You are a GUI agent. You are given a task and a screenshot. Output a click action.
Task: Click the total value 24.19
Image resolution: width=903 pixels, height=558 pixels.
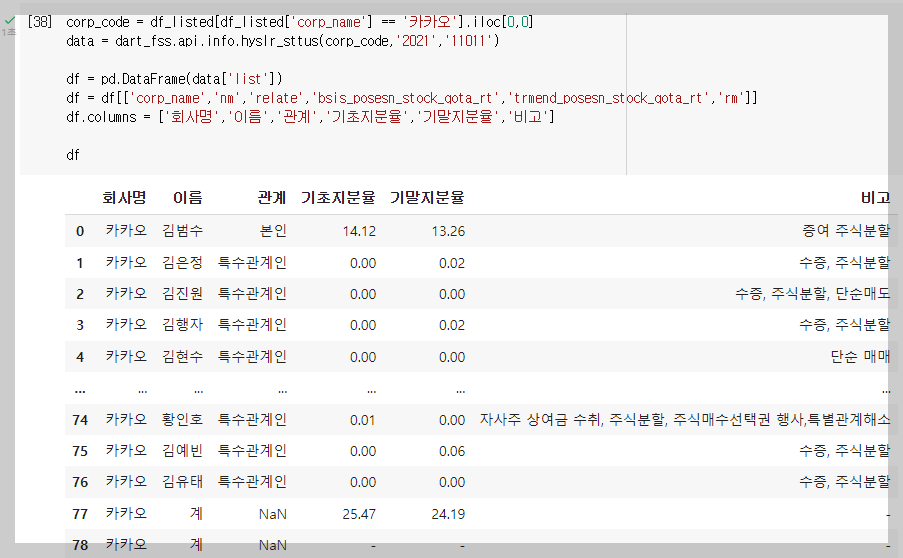[448, 514]
